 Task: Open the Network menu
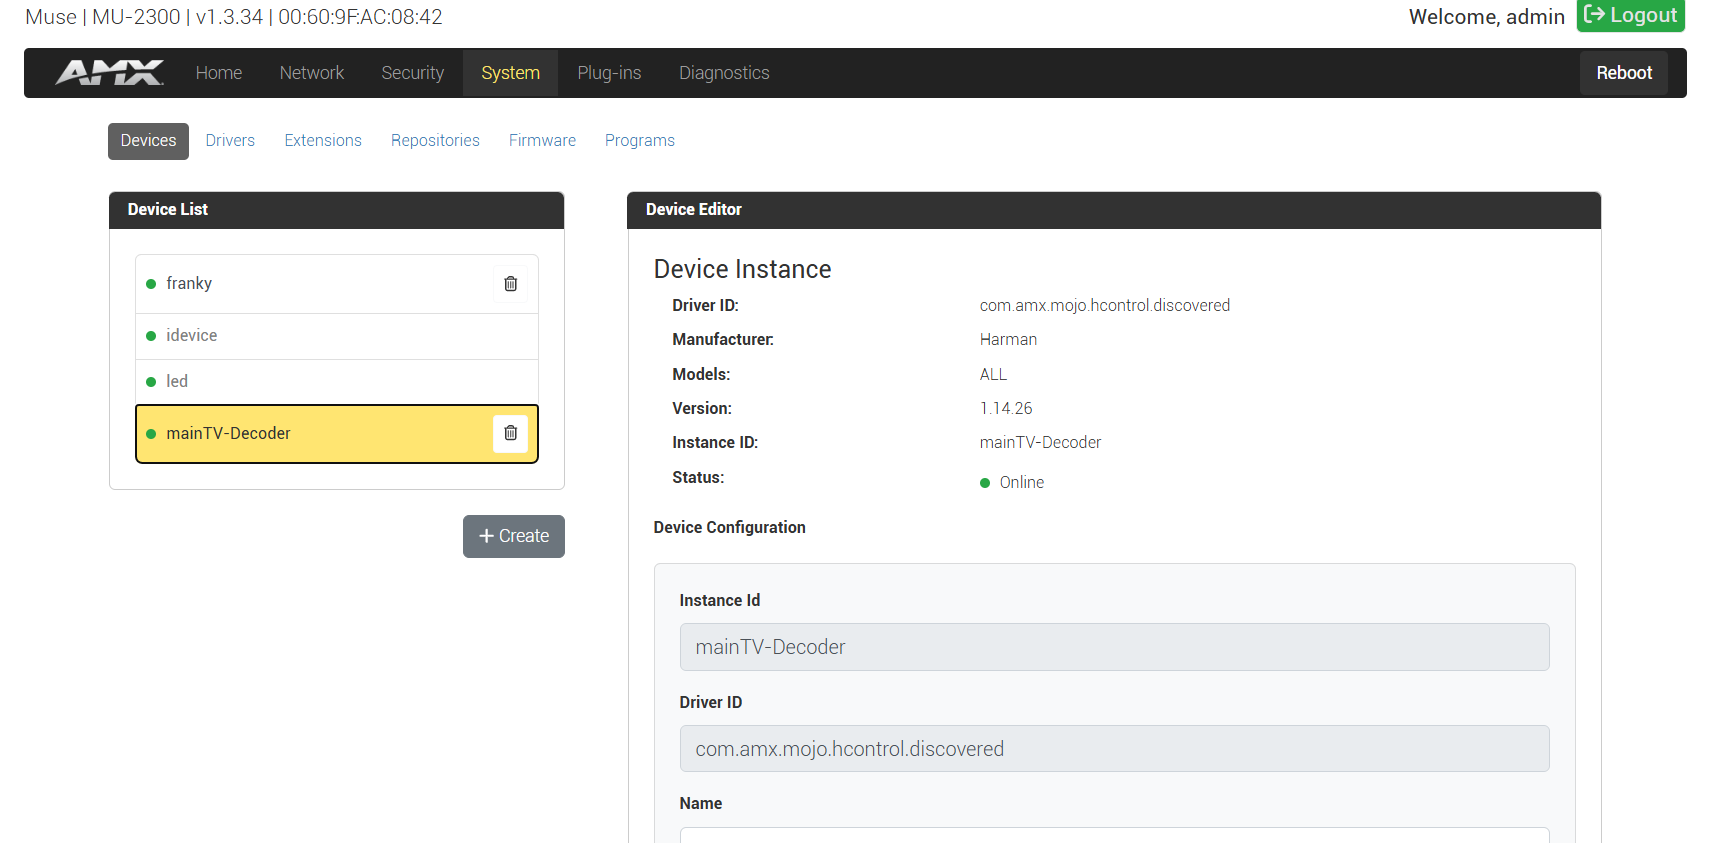point(311,73)
